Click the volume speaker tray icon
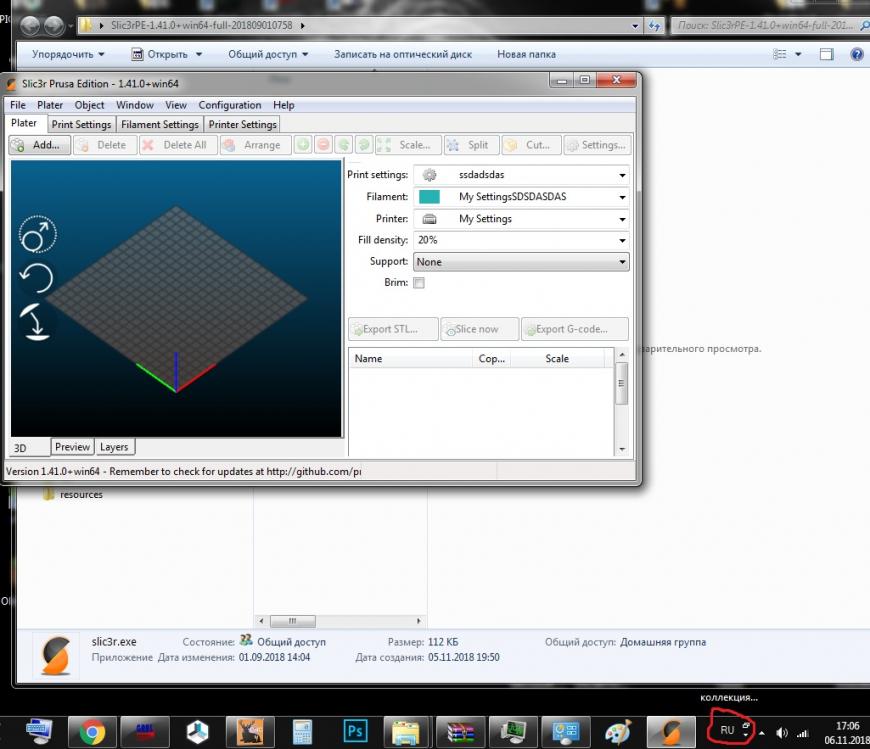The width and height of the screenshot is (870, 749). (x=782, y=733)
